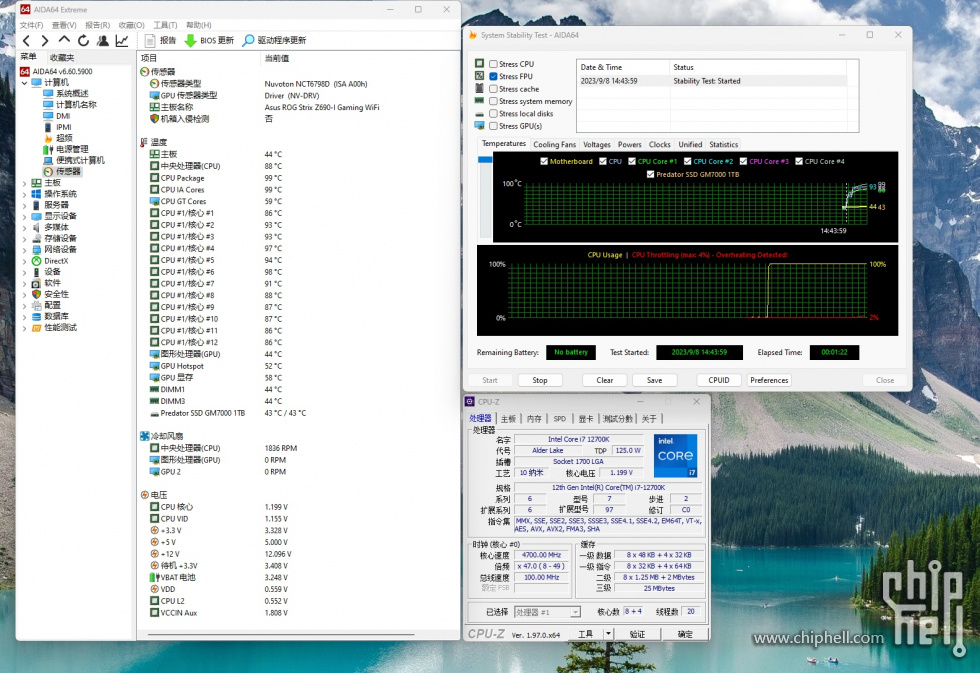The height and width of the screenshot is (673, 980).
Task: Go back with AIDA64 back arrow
Action: [26, 41]
